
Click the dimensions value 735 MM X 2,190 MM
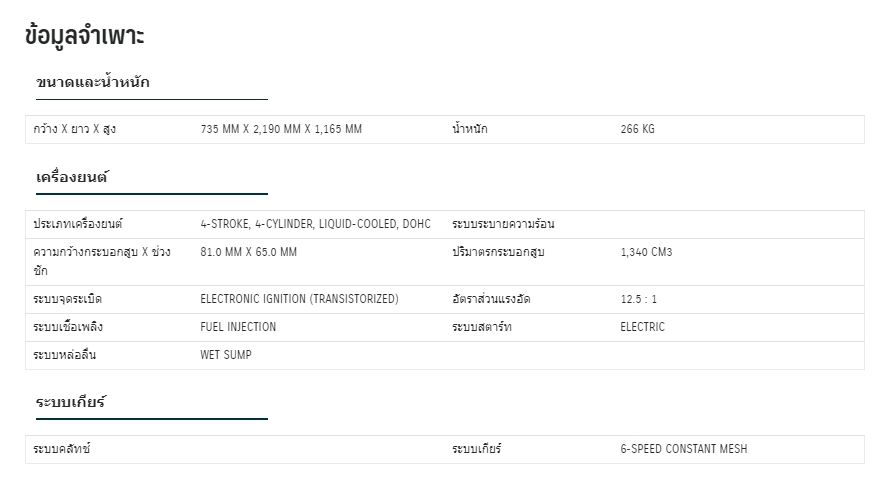pos(281,129)
